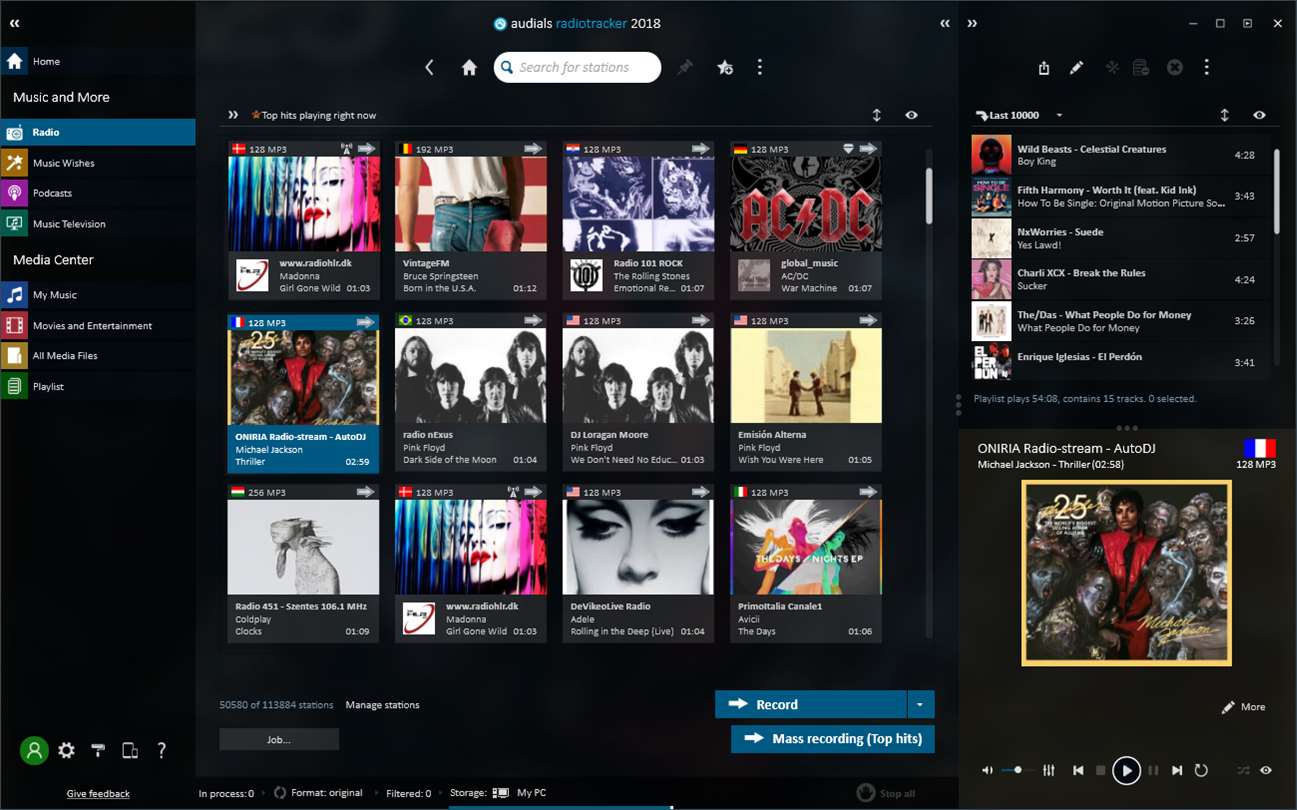This screenshot has width=1297, height=810.
Task: Expand right panel with double right chevron
Action: [972, 23]
